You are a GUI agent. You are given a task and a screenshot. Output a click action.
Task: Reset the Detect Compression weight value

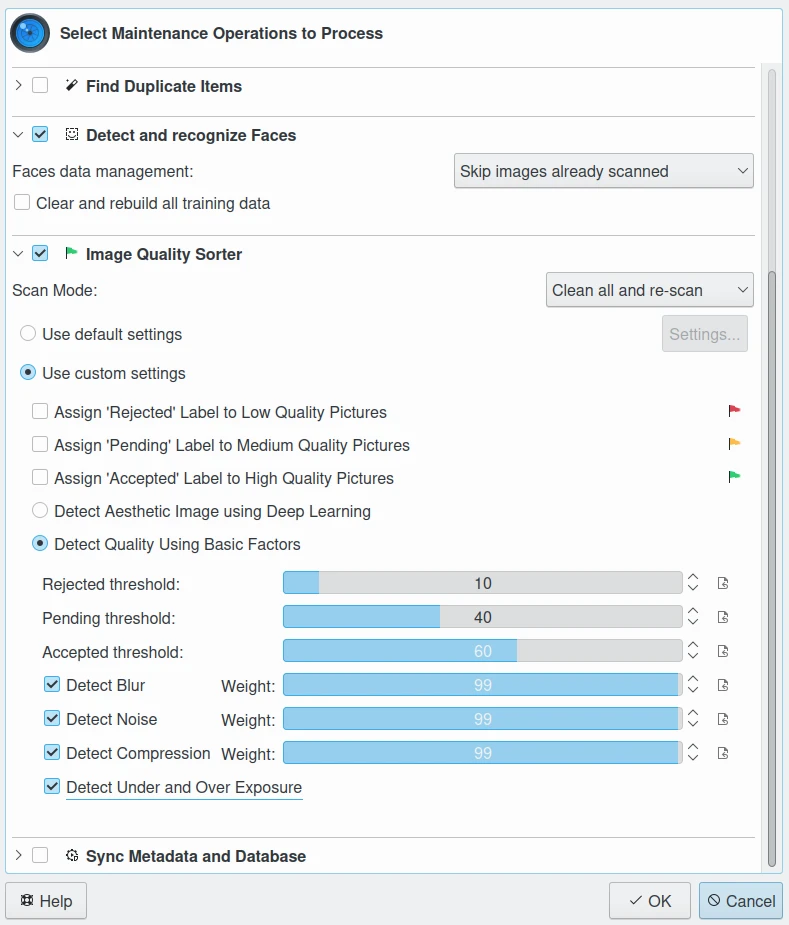723,753
